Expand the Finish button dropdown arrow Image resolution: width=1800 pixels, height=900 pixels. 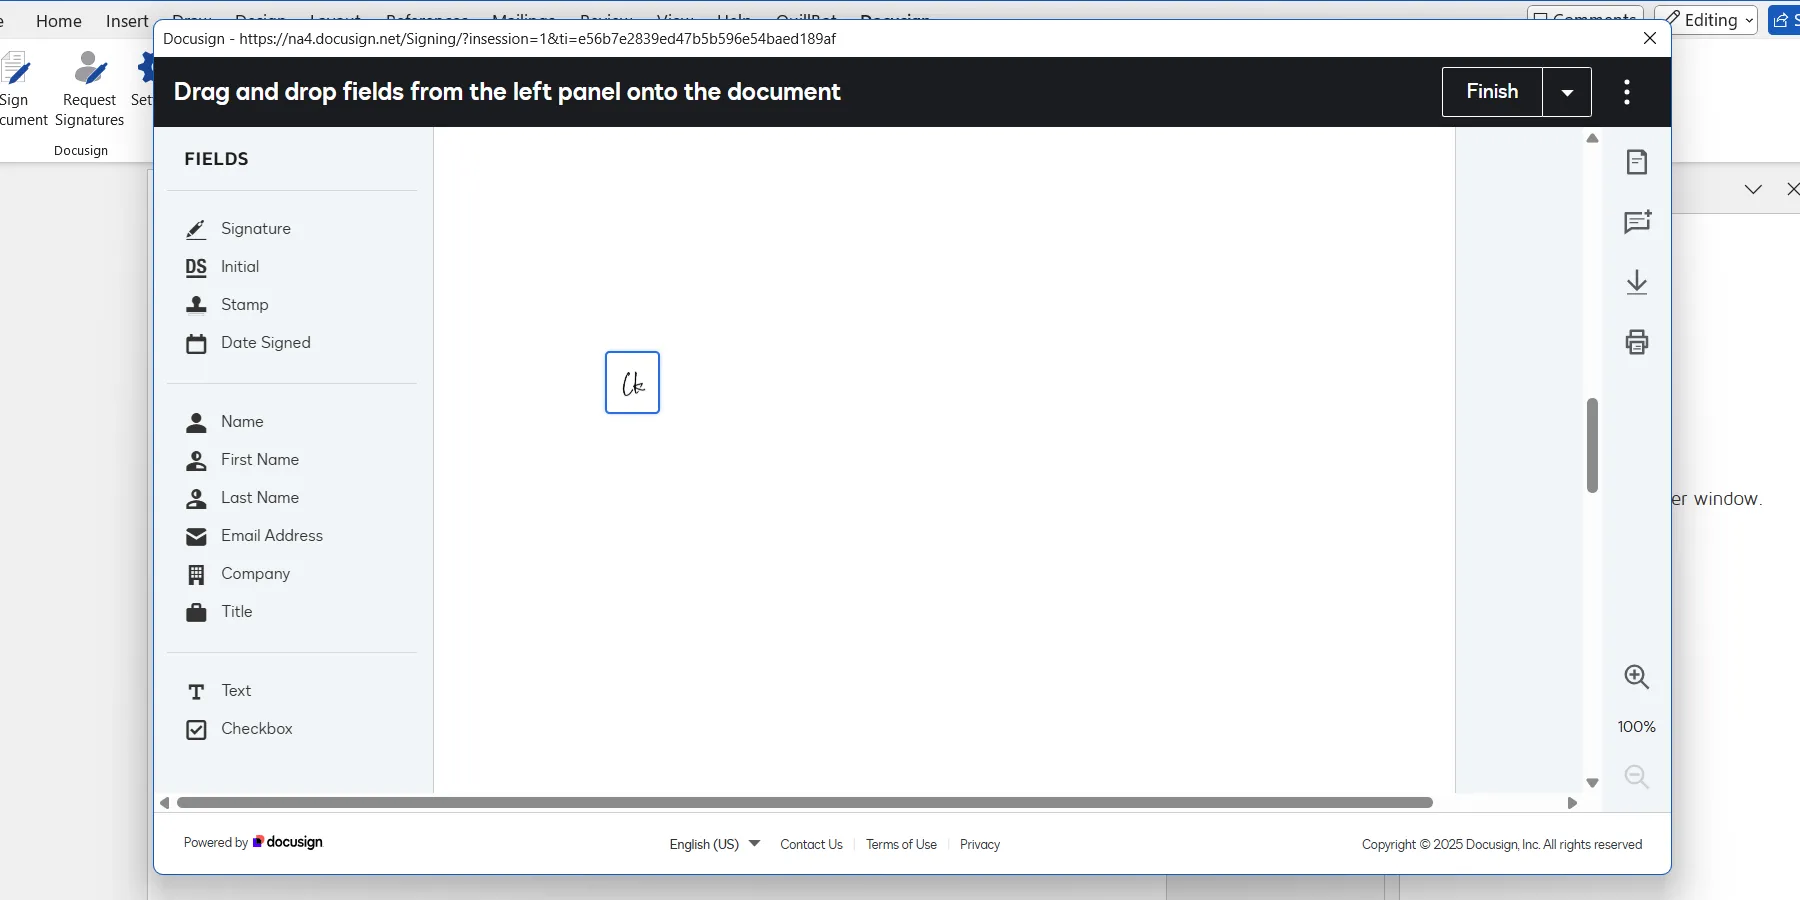[1567, 92]
